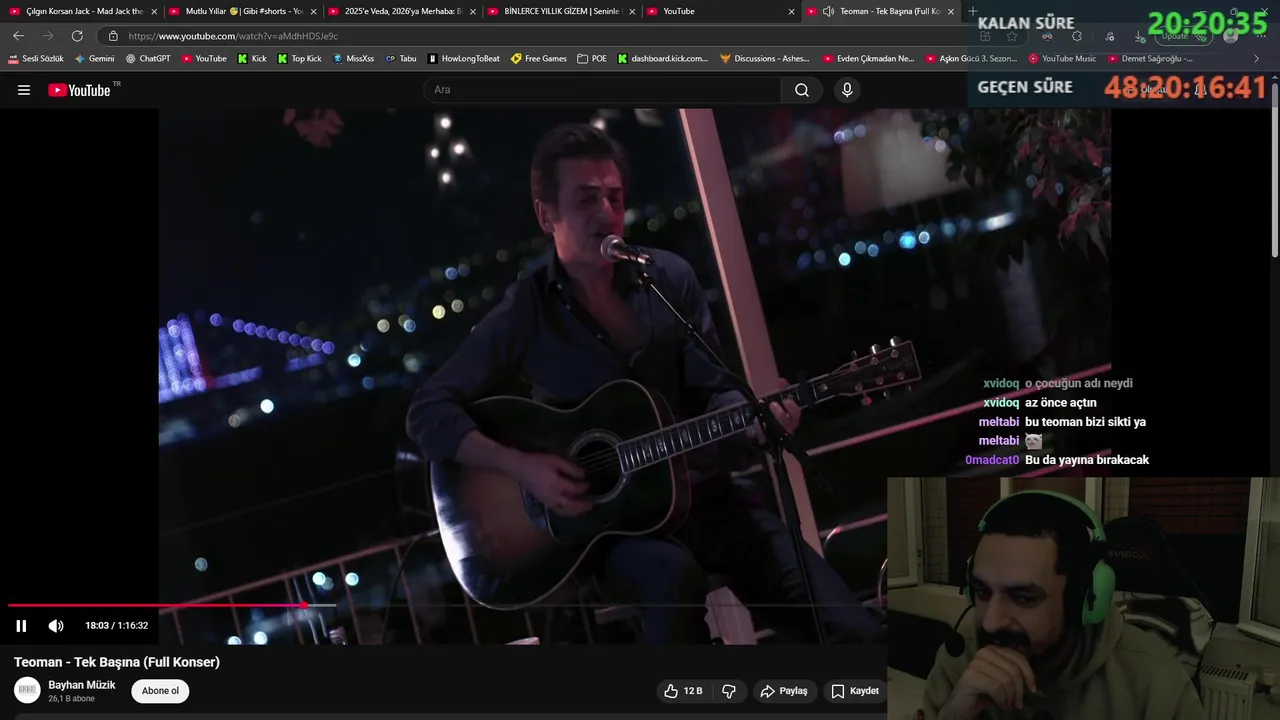
Task: Click the search magnifier button
Action: [x=802, y=90]
